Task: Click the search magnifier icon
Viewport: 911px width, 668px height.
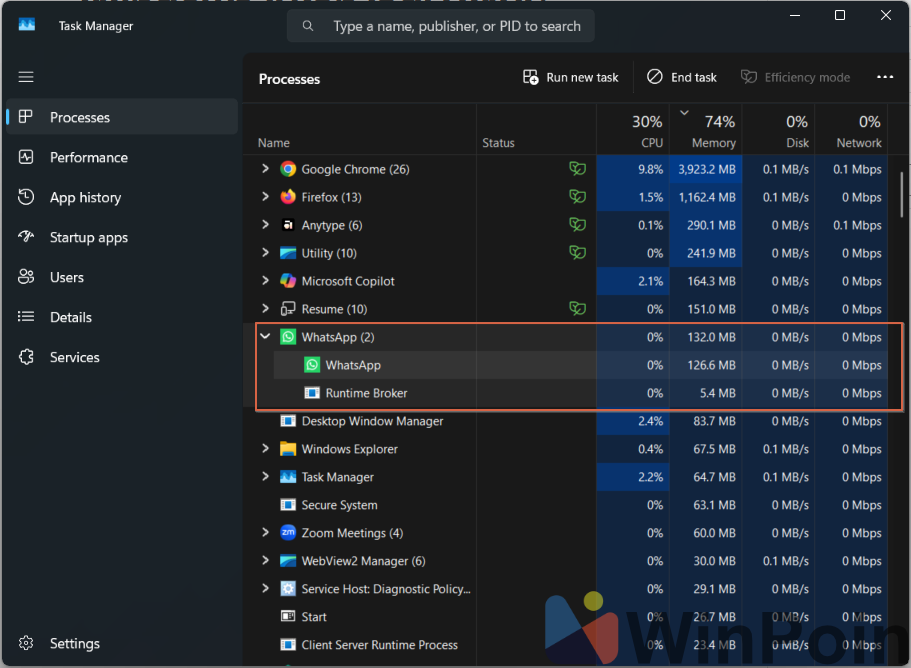Action: (308, 26)
